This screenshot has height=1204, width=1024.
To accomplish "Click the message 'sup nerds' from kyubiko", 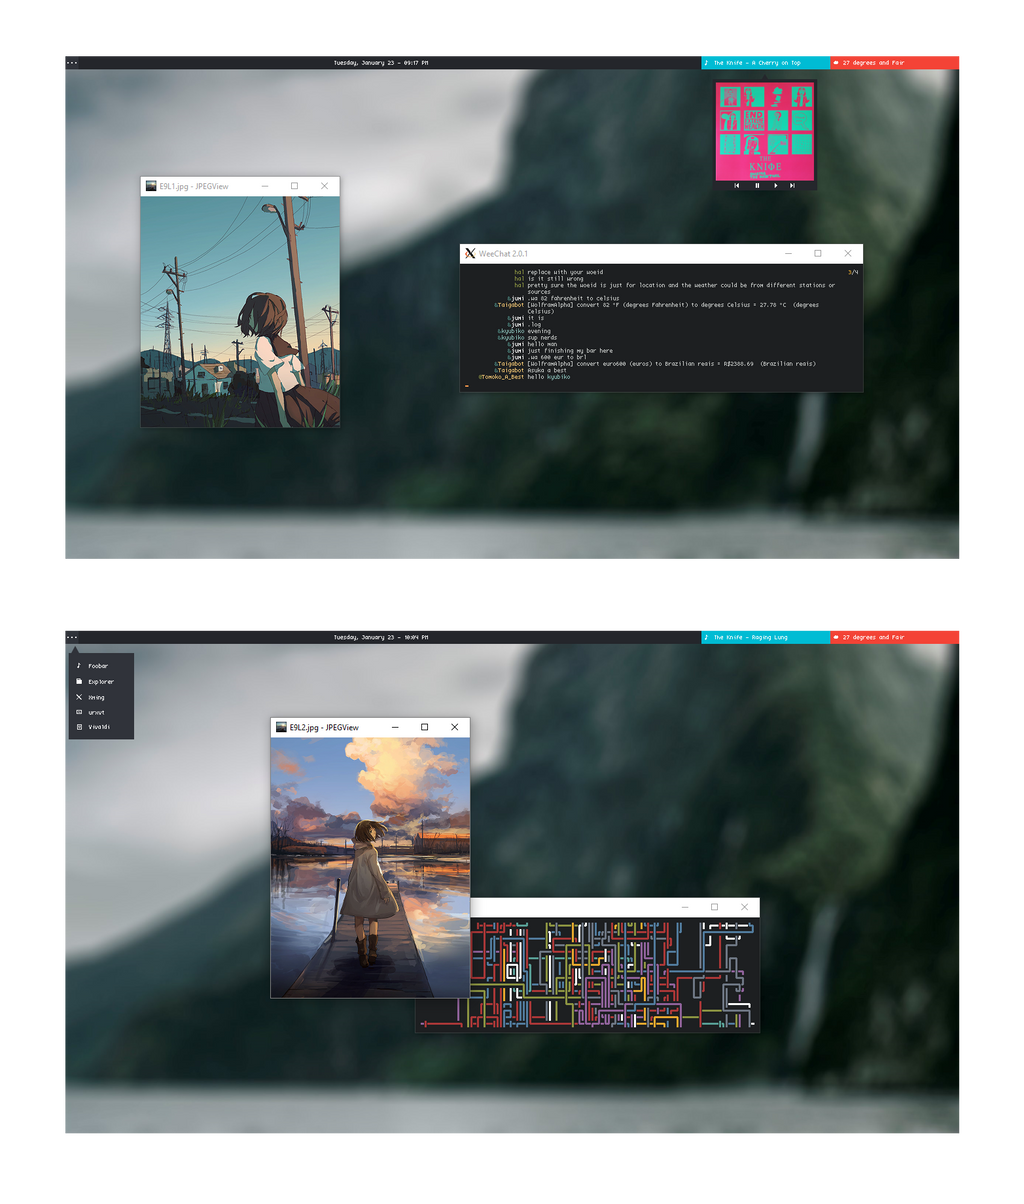I will click(x=542, y=338).
